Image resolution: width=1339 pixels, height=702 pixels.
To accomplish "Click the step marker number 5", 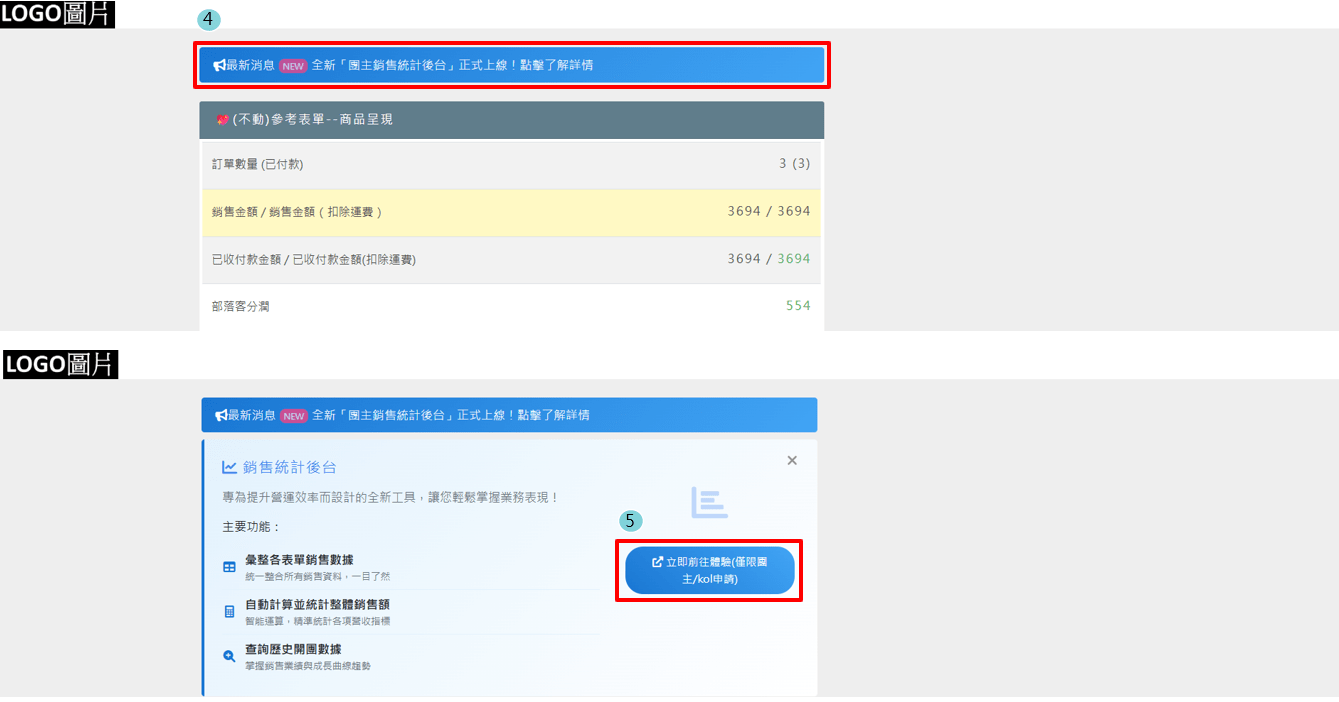I will click(x=630, y=521).
